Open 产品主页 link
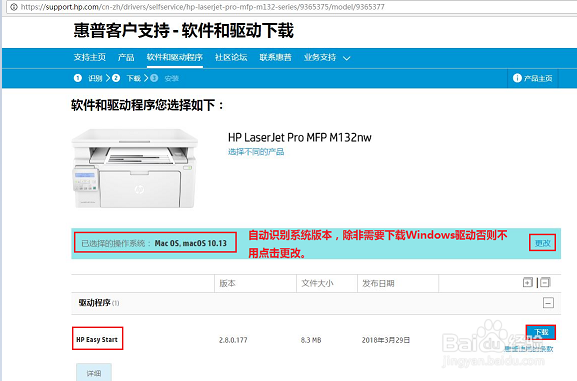This screenshot has height=381, width=577. 538,78
